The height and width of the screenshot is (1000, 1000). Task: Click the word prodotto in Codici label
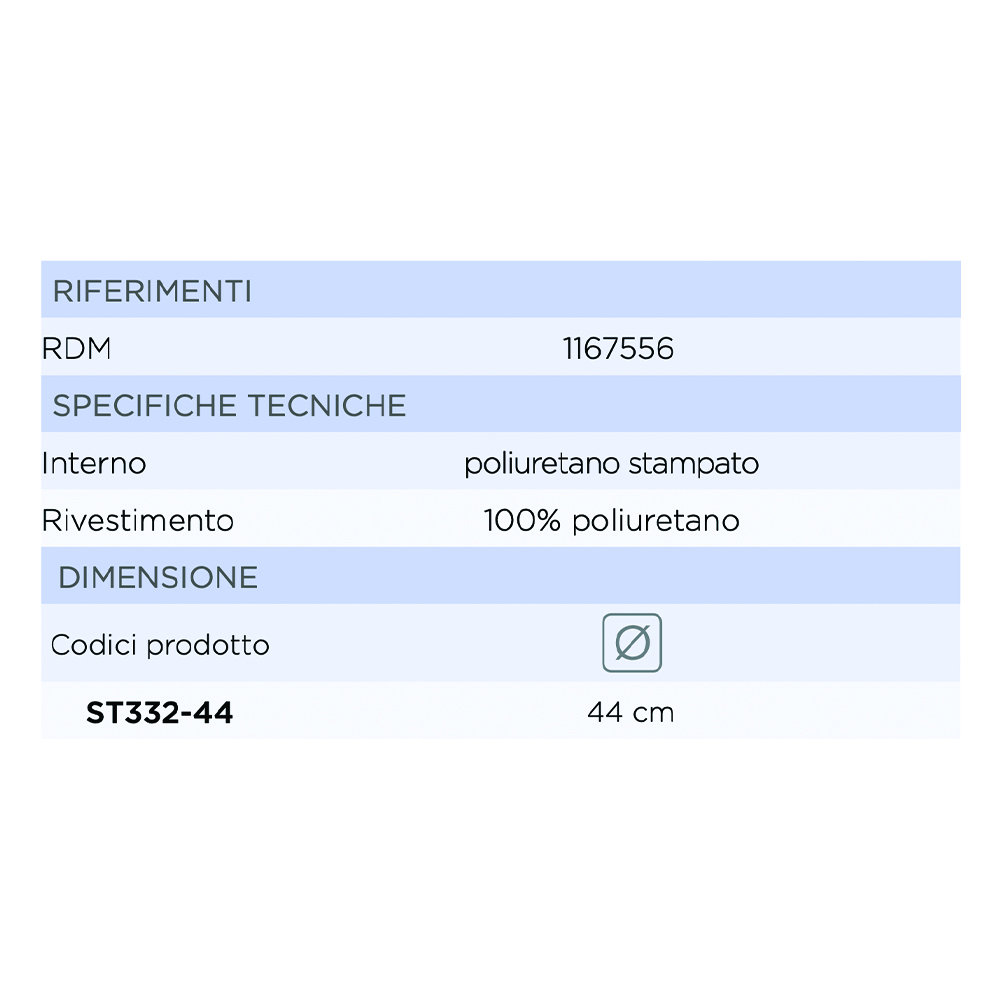pos(208,645)
